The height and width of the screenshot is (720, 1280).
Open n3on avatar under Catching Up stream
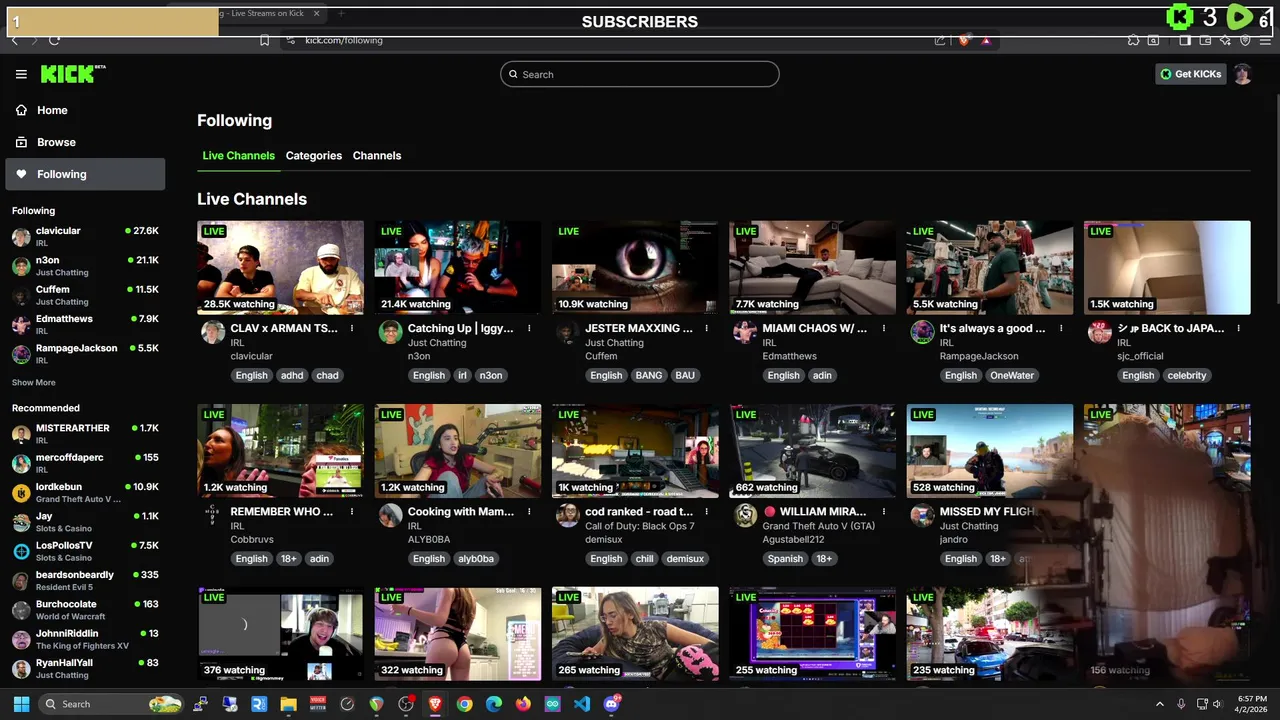(x=390, y=333)
